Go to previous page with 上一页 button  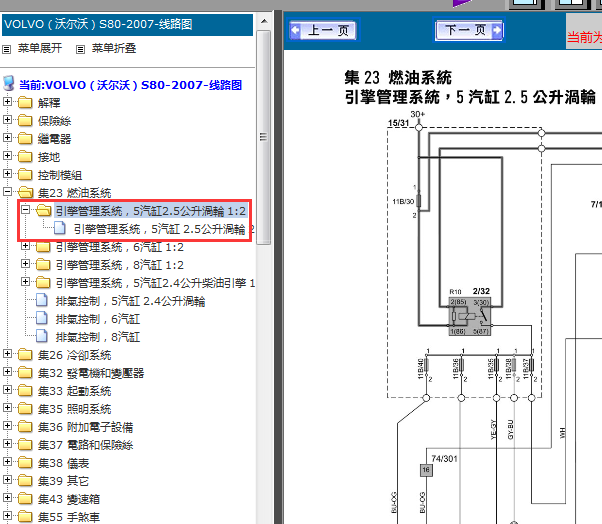[x=324, y=30]
